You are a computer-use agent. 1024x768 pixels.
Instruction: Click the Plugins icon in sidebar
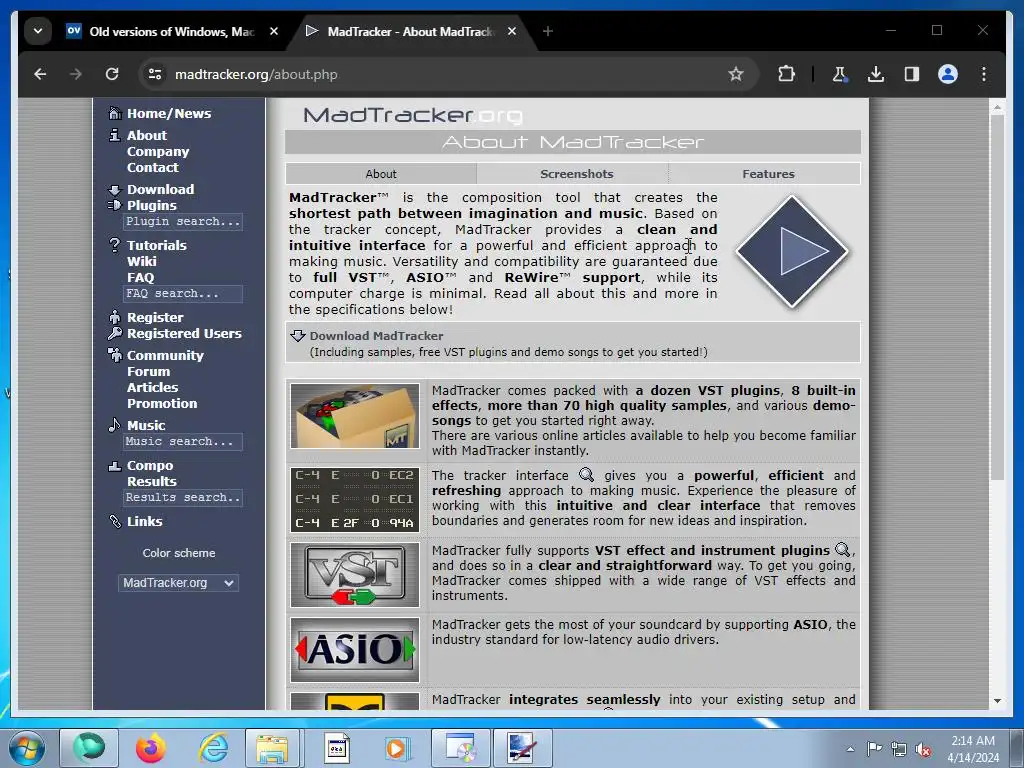point(115,205)
